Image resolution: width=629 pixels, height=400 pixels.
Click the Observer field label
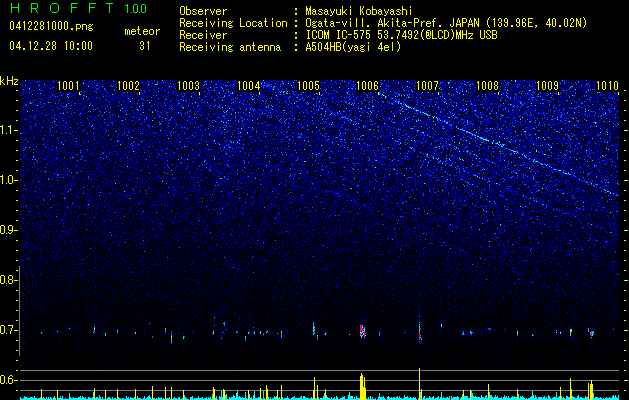[x=203, y=11]
